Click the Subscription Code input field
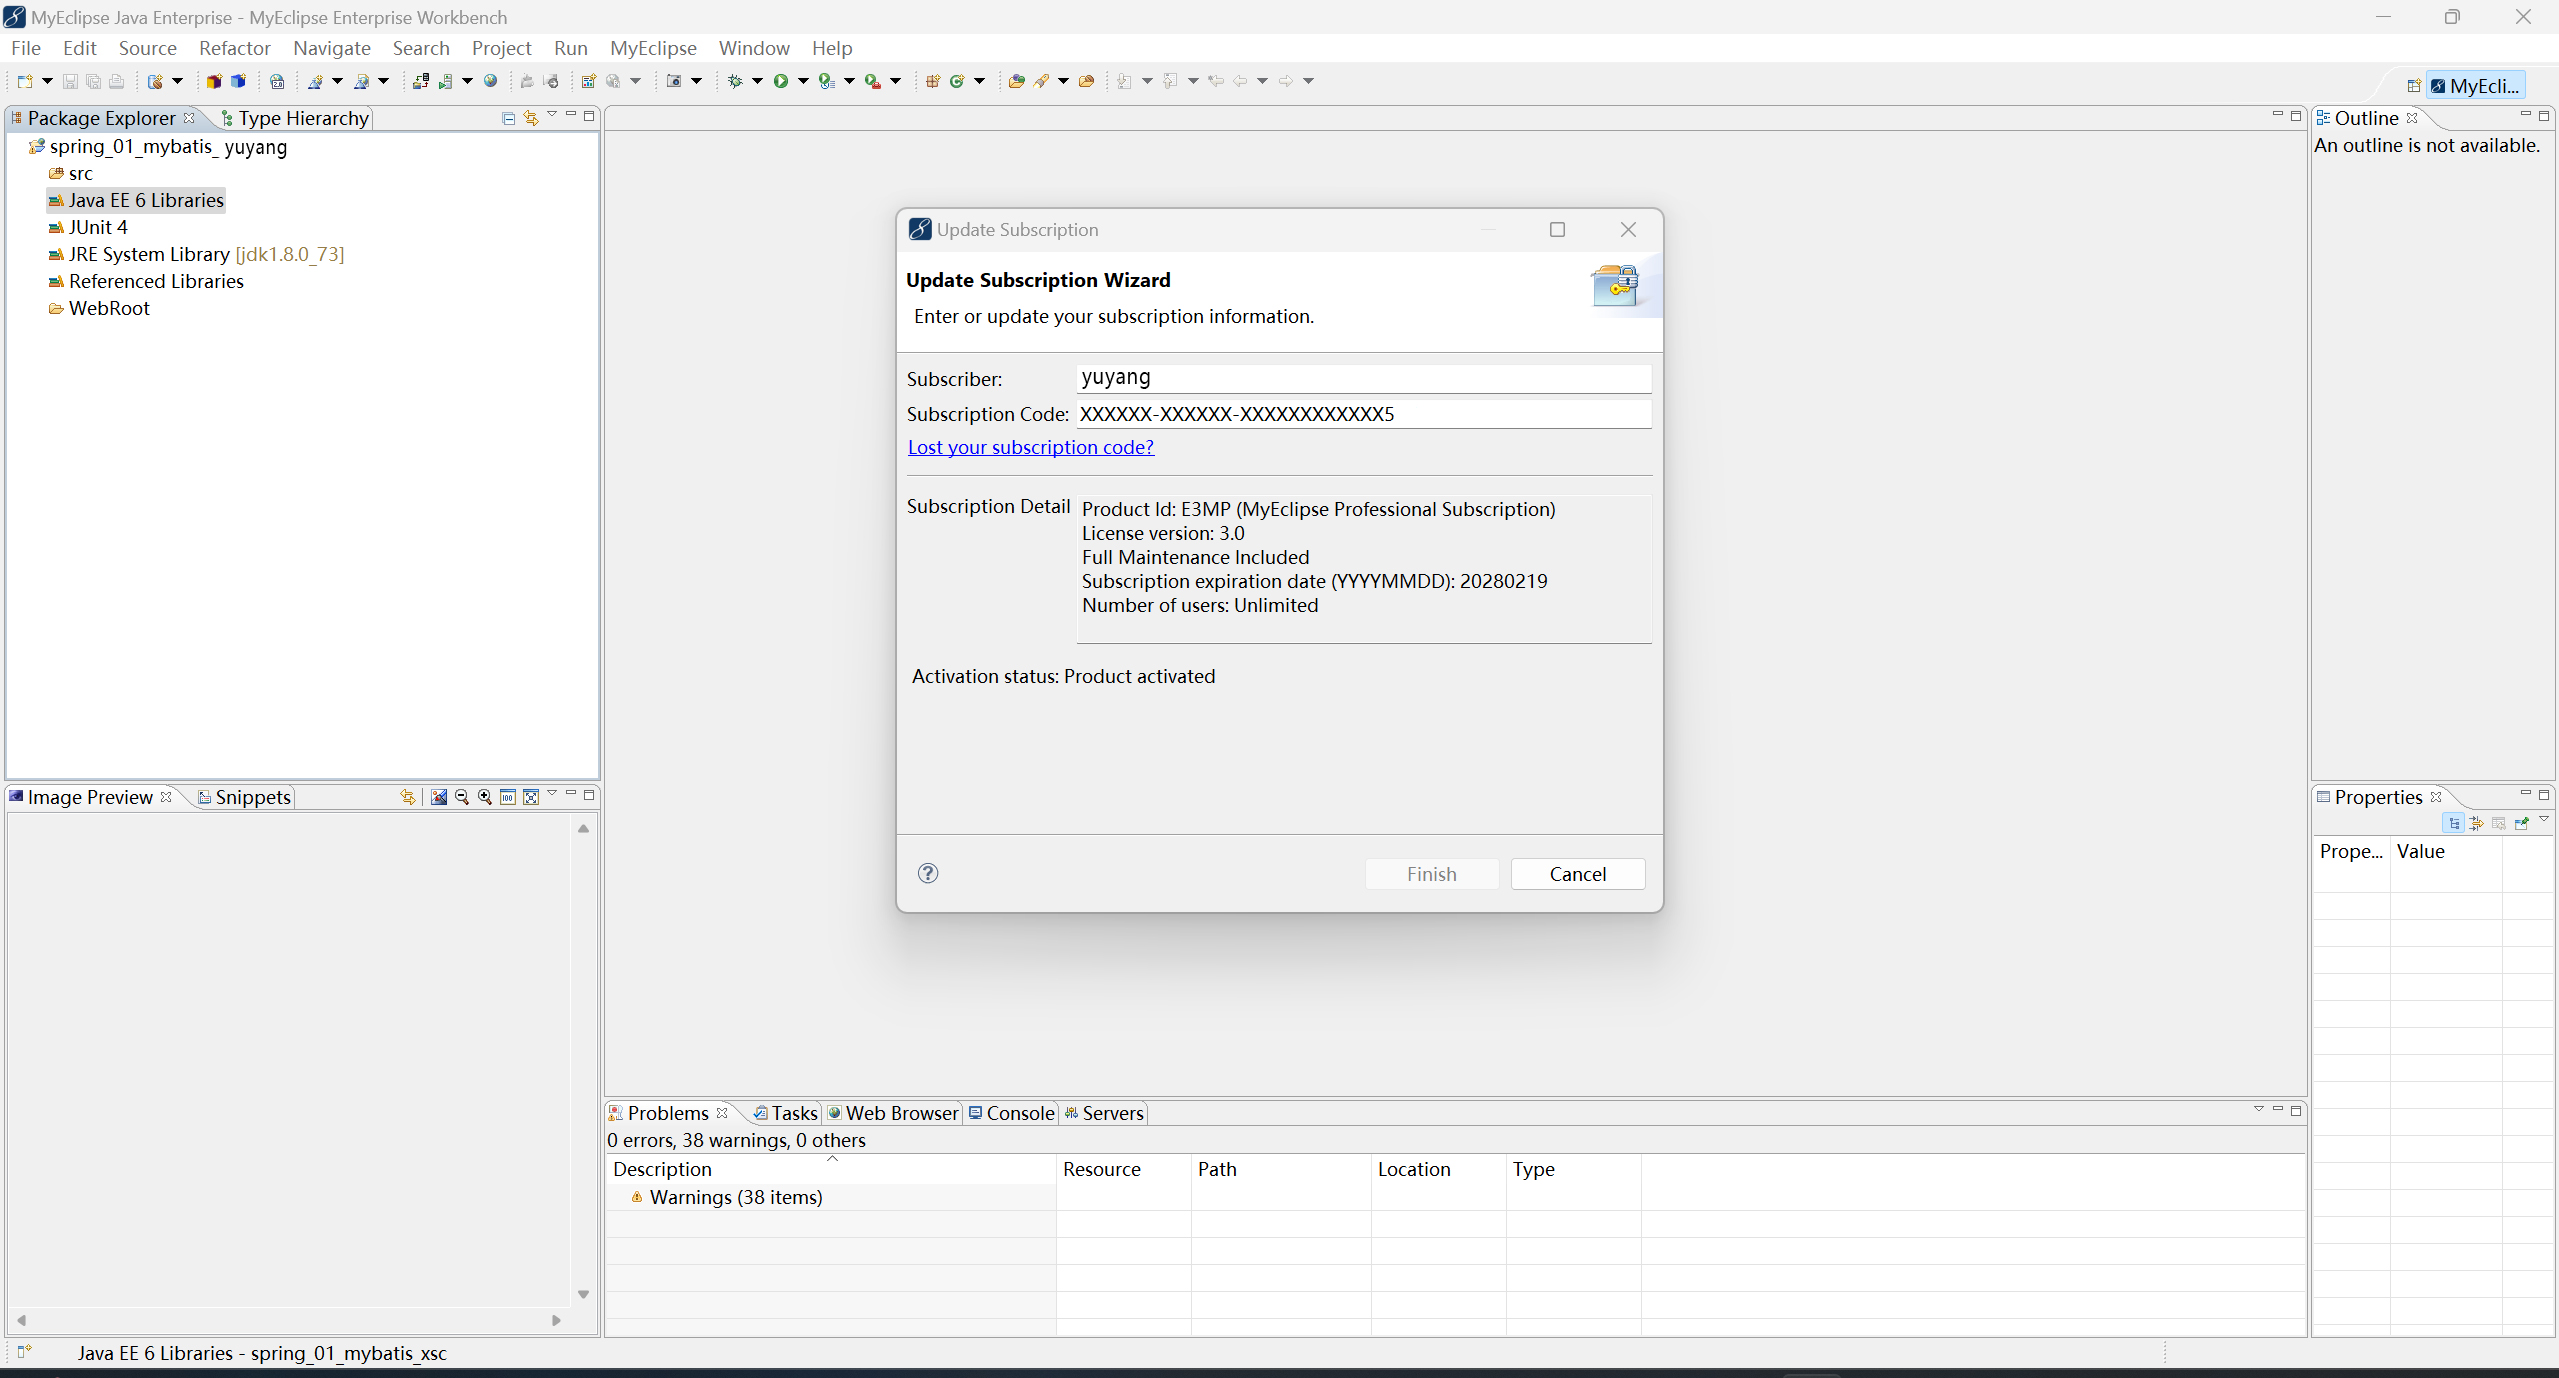Viewport: 2559px width, 1378px height. pyautogui.click(x=1363, y=414)
